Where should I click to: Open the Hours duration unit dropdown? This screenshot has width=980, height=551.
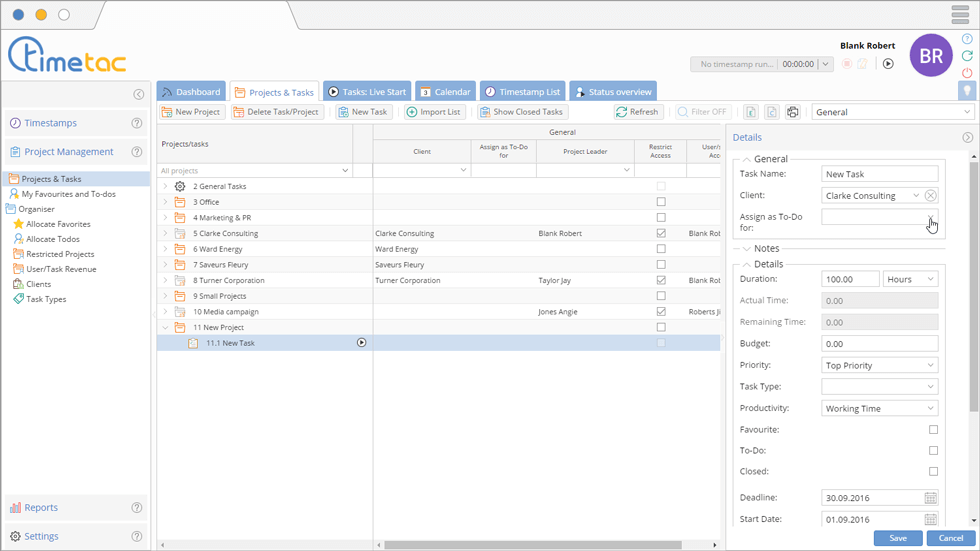pos(930,279)
